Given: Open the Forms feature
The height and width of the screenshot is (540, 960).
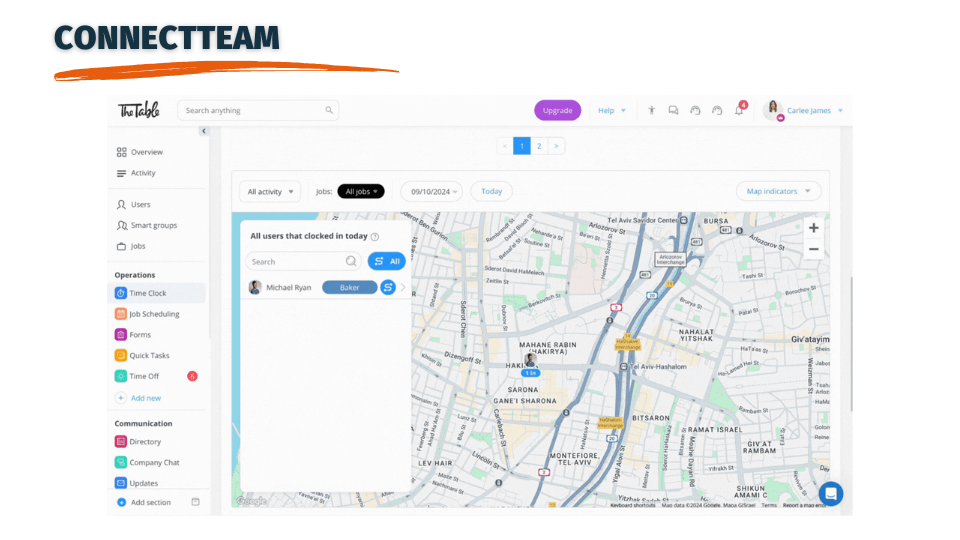Looking at the screenshot, I should pyautogui.click(x=133, y=335).
